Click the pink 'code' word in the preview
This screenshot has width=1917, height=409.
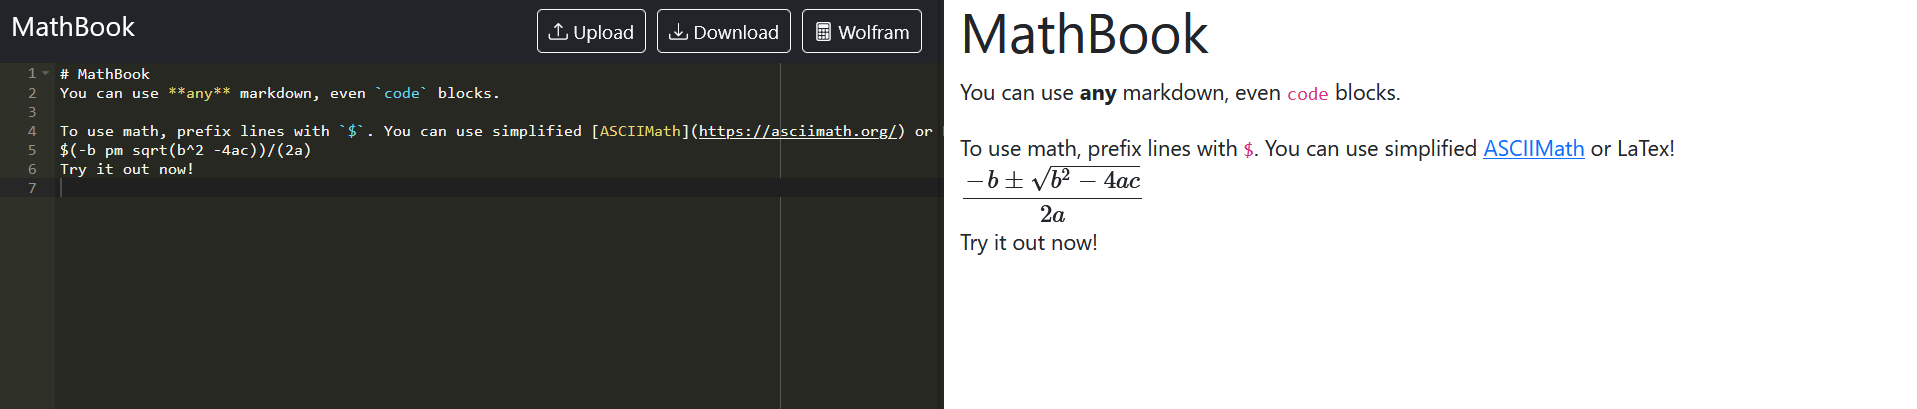[x=1307, y=94]
